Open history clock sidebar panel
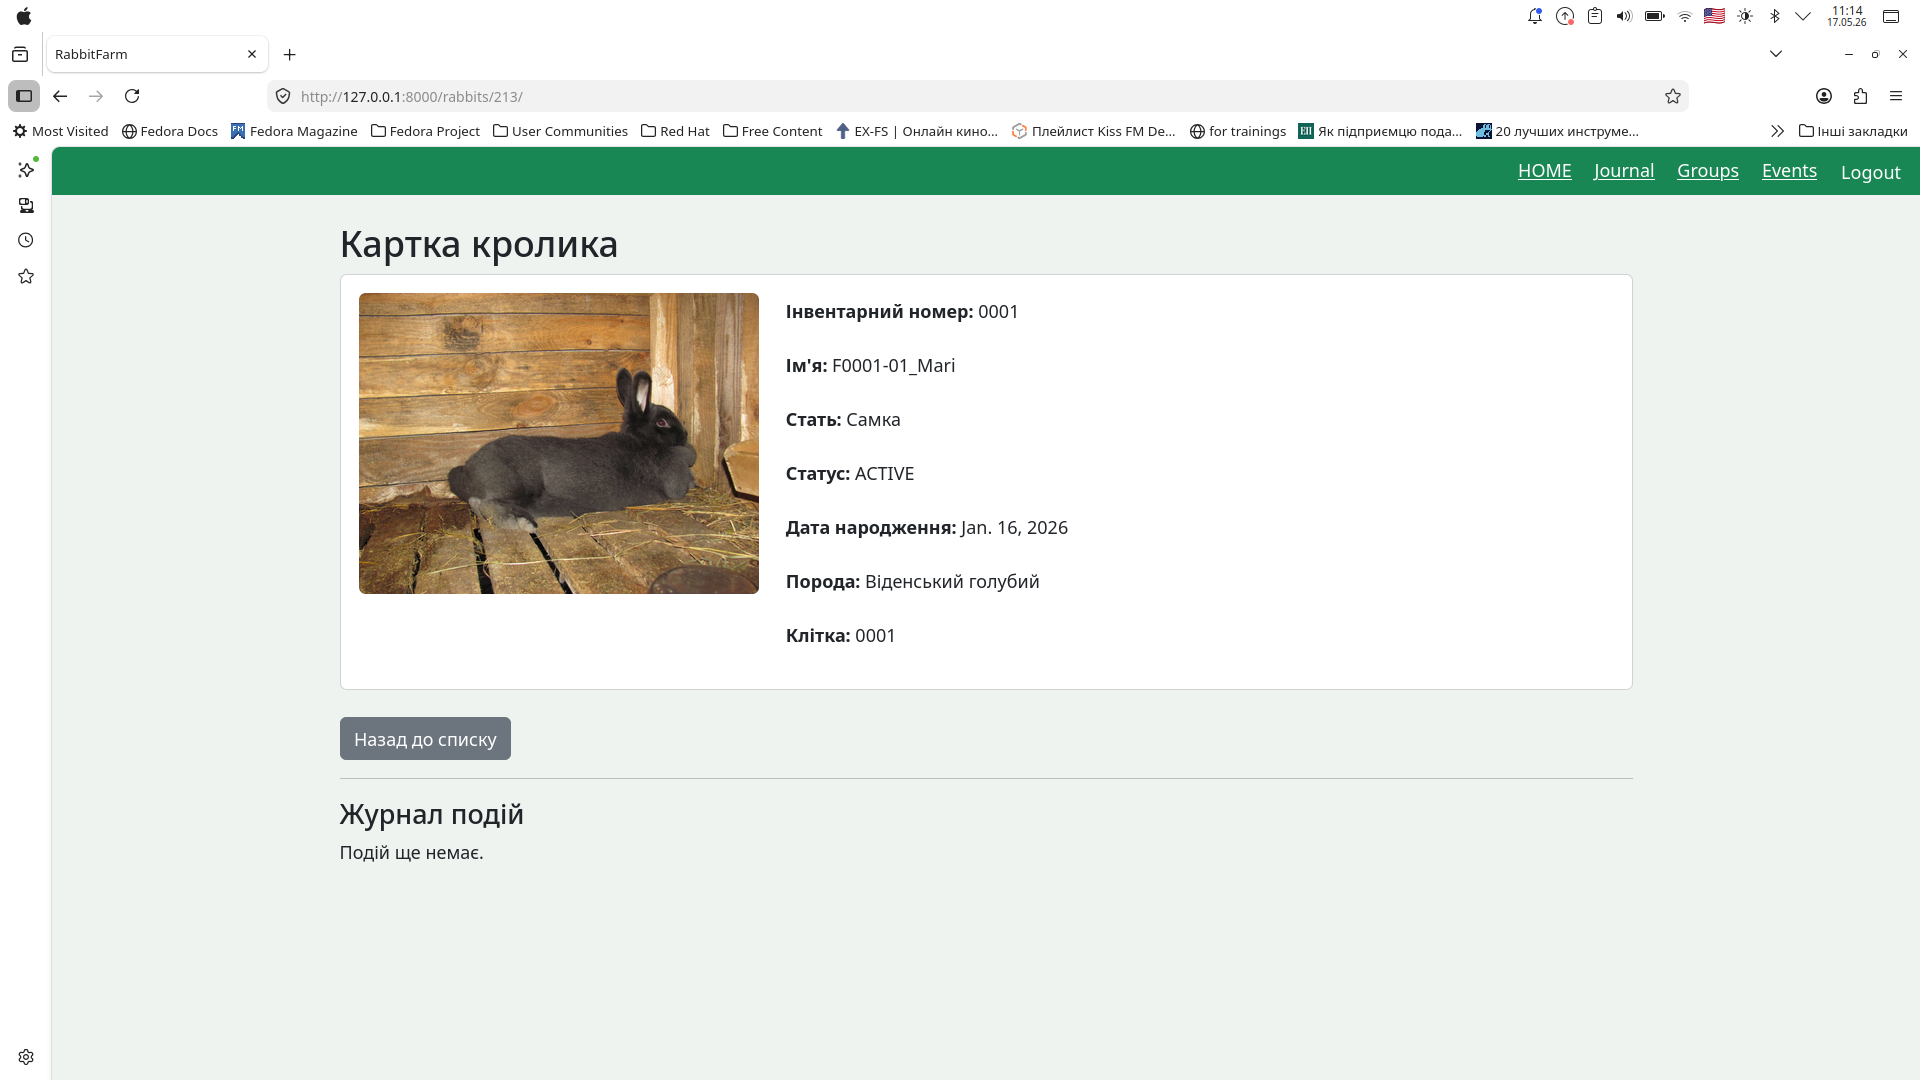Image resolution: width=1920 pixels, height=1080 pixels. pos(26,240)
